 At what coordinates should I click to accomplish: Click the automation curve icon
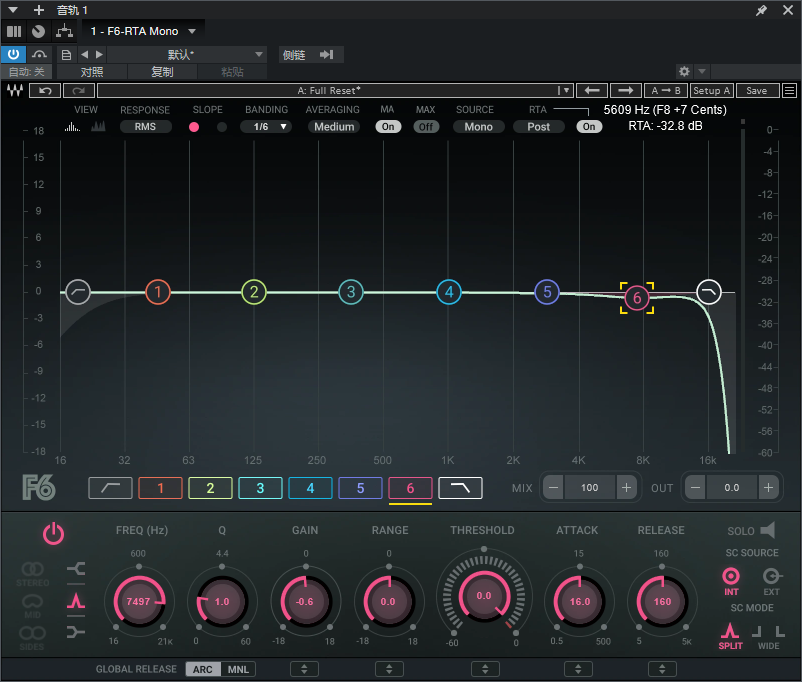tap(39, 54)
